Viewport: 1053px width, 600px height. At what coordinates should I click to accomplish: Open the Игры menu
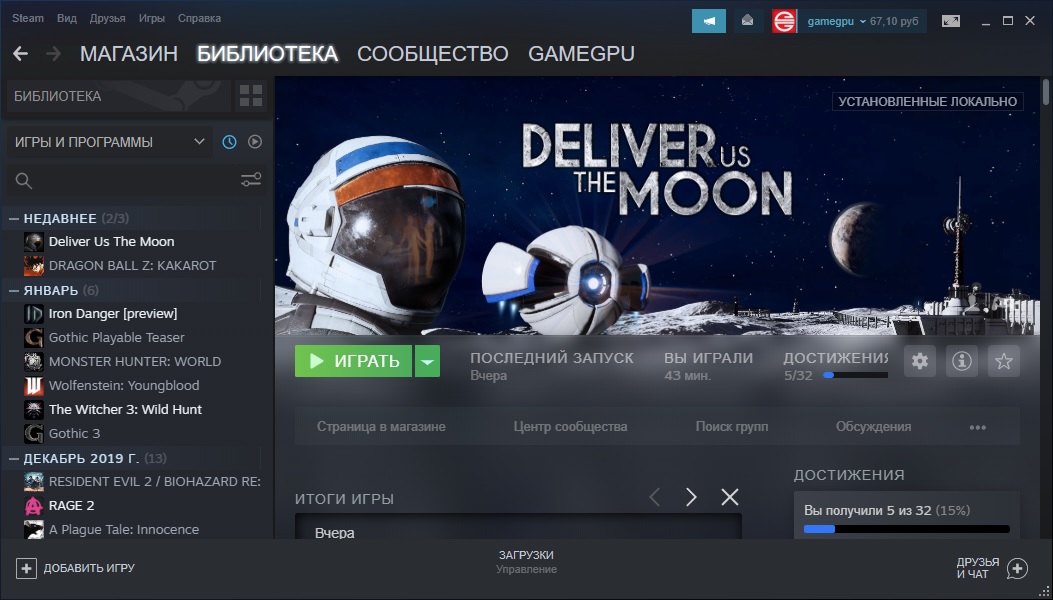(152, 18)
